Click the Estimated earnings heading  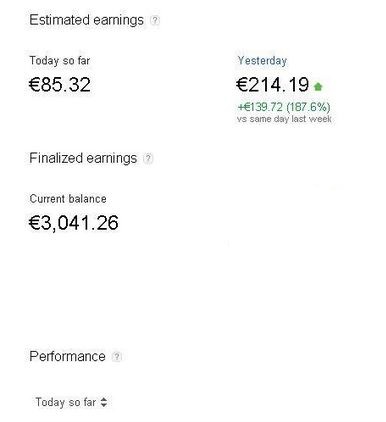(x=86, y=20)
